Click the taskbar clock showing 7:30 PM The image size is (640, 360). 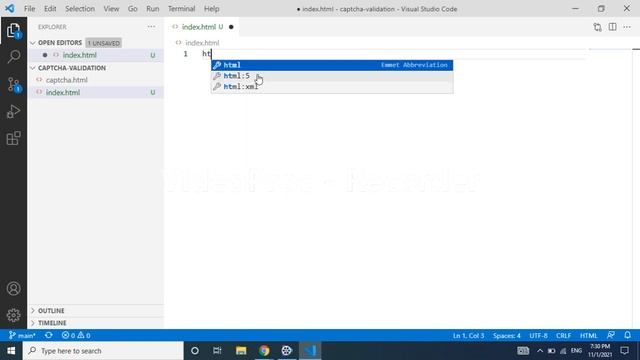[x=600, y=351]
